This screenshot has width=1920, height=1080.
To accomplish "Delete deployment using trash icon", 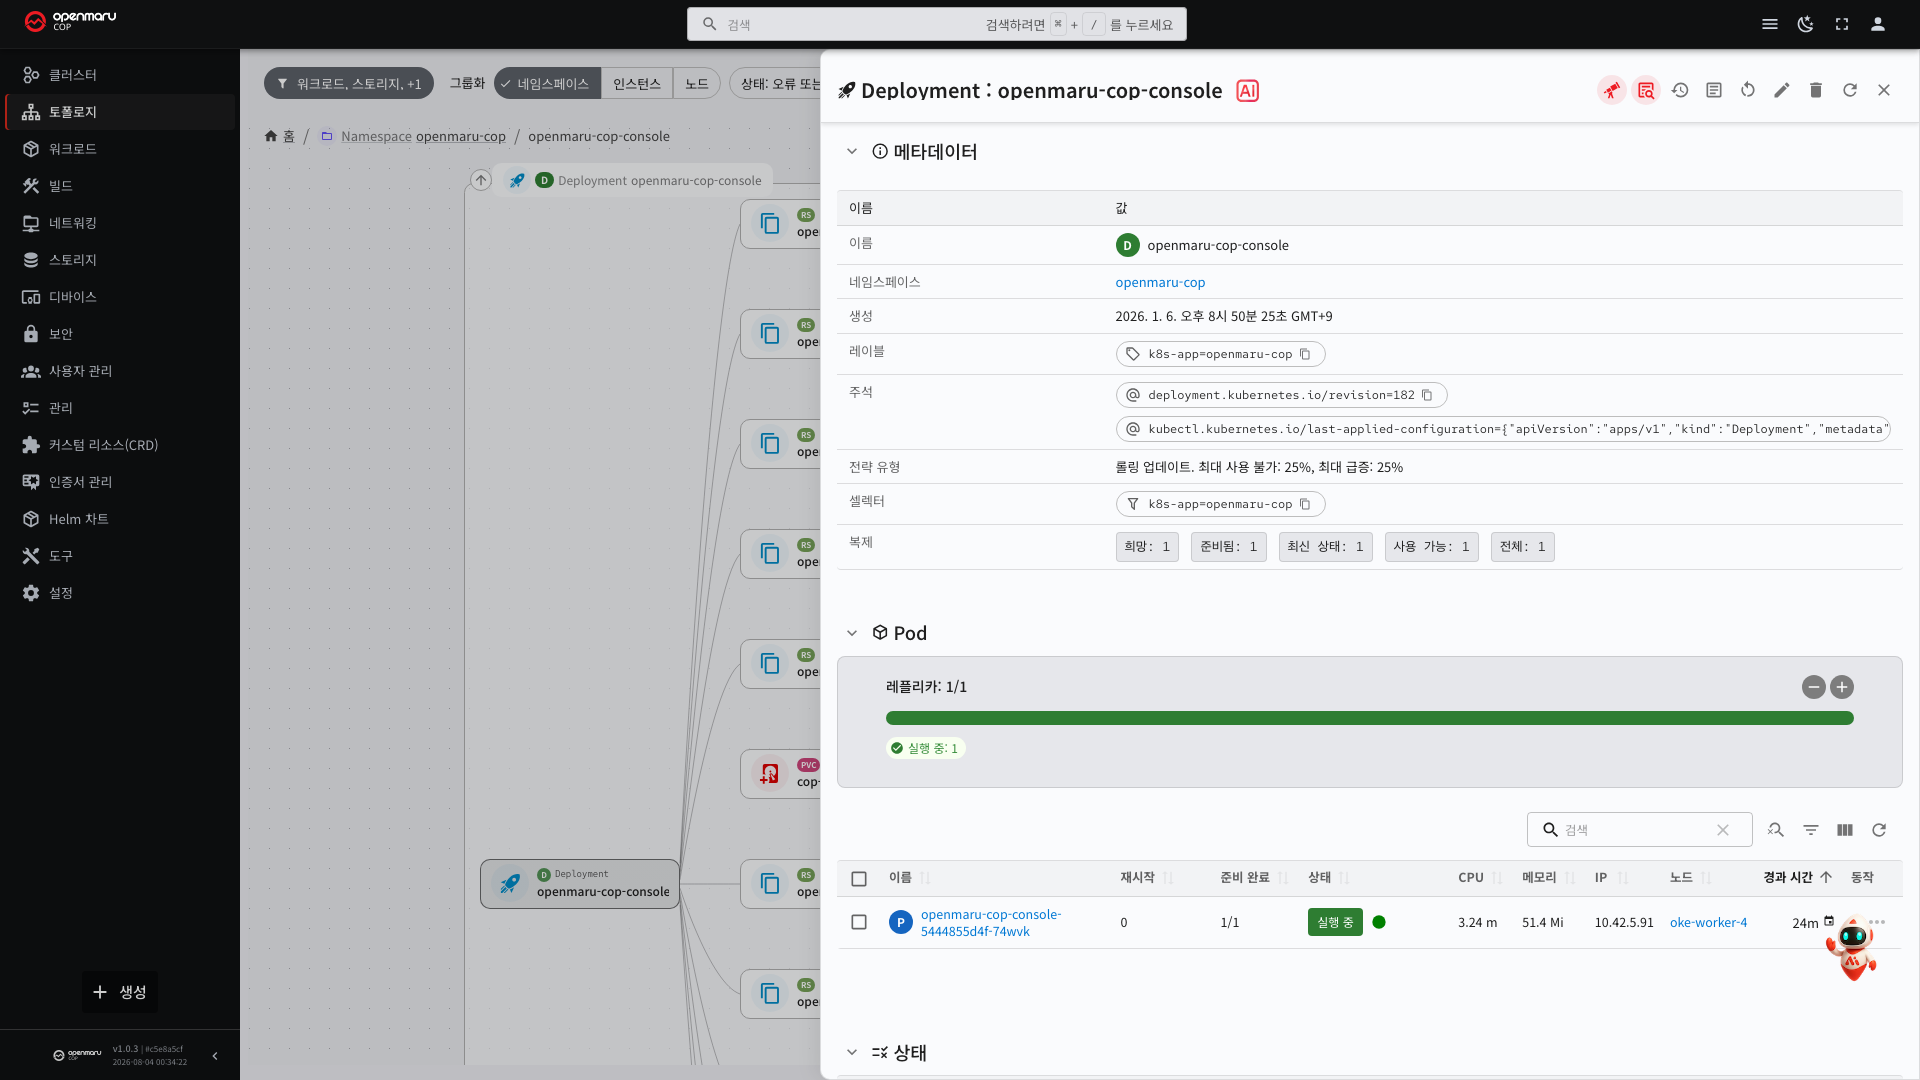I will tap(1816, 91).
